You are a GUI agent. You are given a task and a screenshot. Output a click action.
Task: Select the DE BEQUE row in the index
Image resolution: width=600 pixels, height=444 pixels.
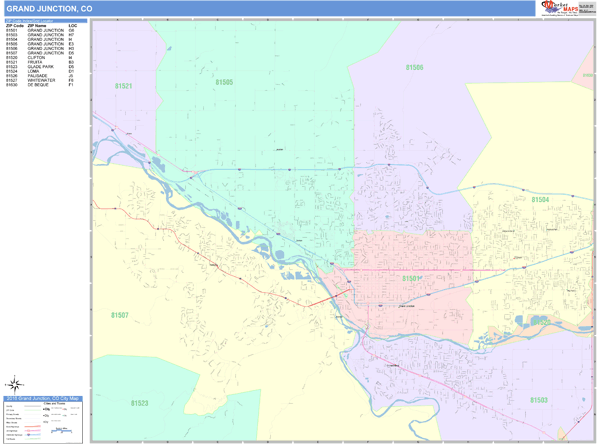click(40, 85)
